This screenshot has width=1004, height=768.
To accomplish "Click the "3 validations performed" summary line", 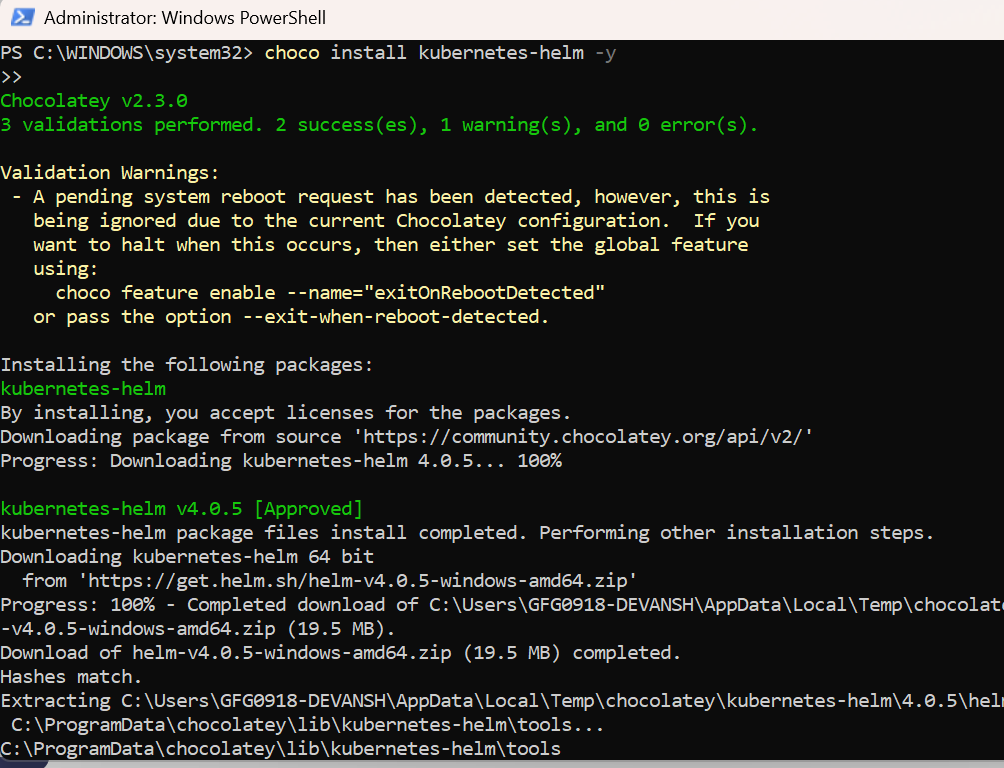I will pyautogui.click(x=379, y=125).
